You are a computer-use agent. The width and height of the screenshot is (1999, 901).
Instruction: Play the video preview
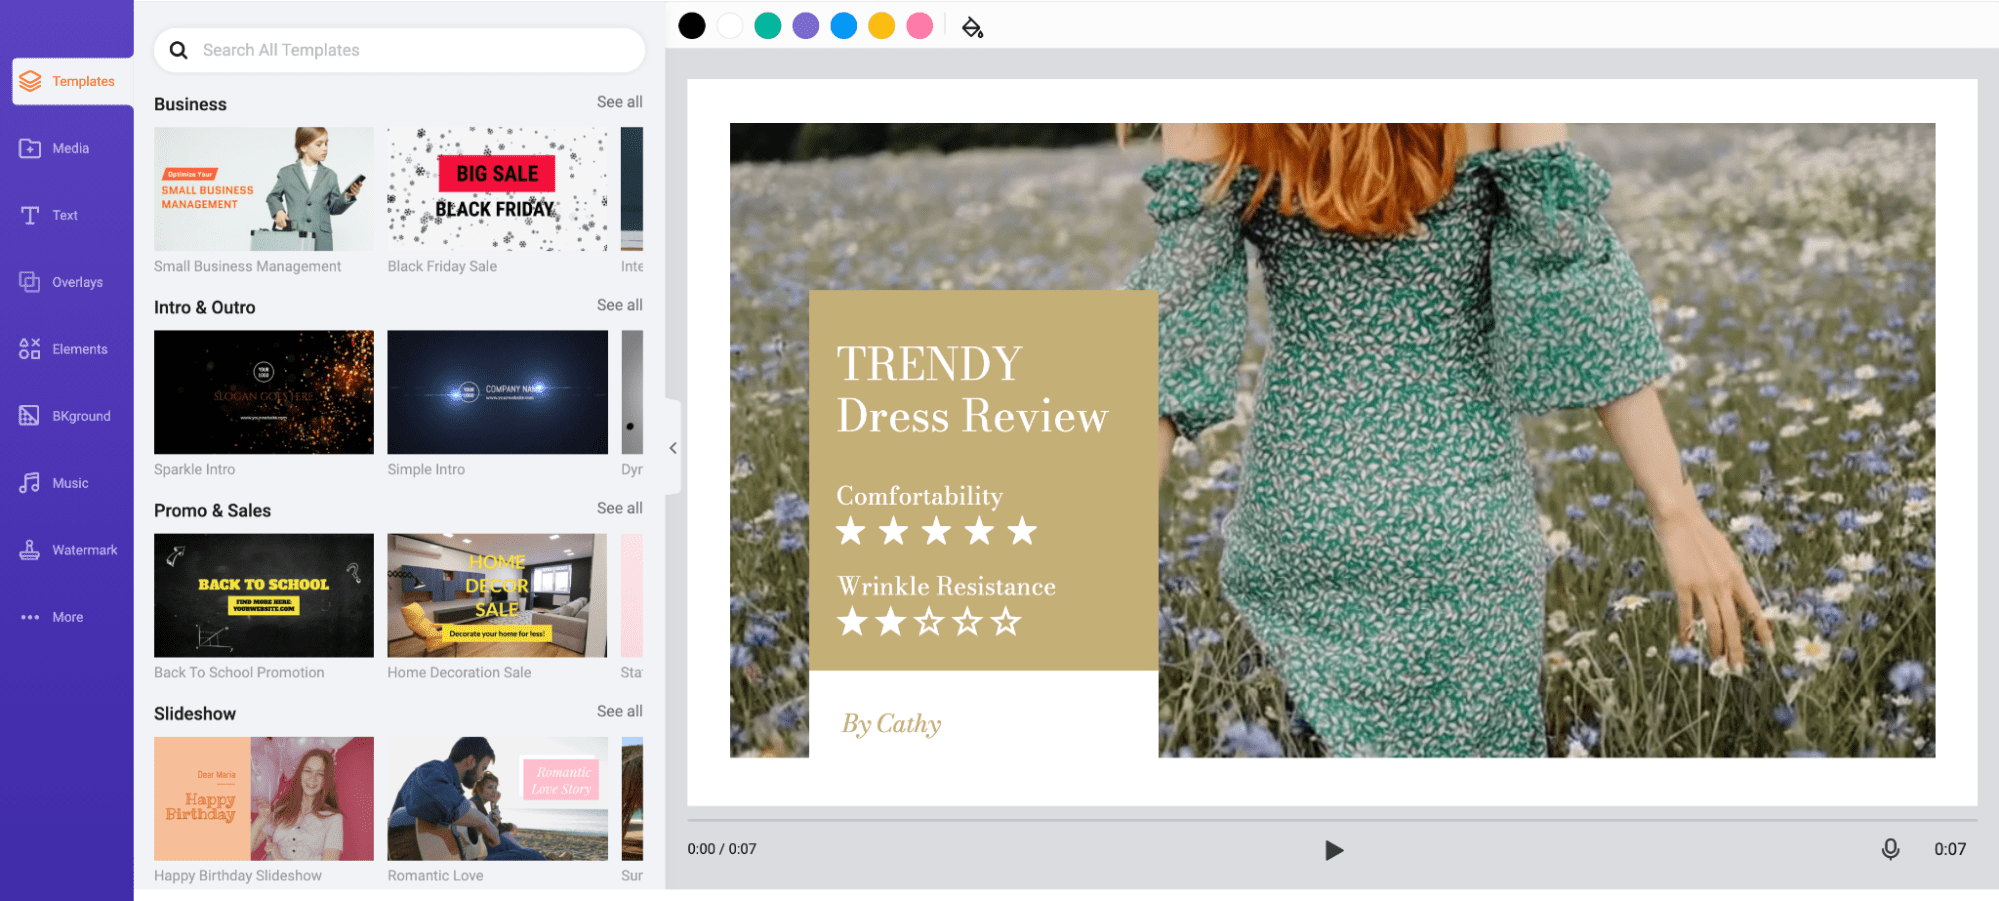coord(1333,850)
